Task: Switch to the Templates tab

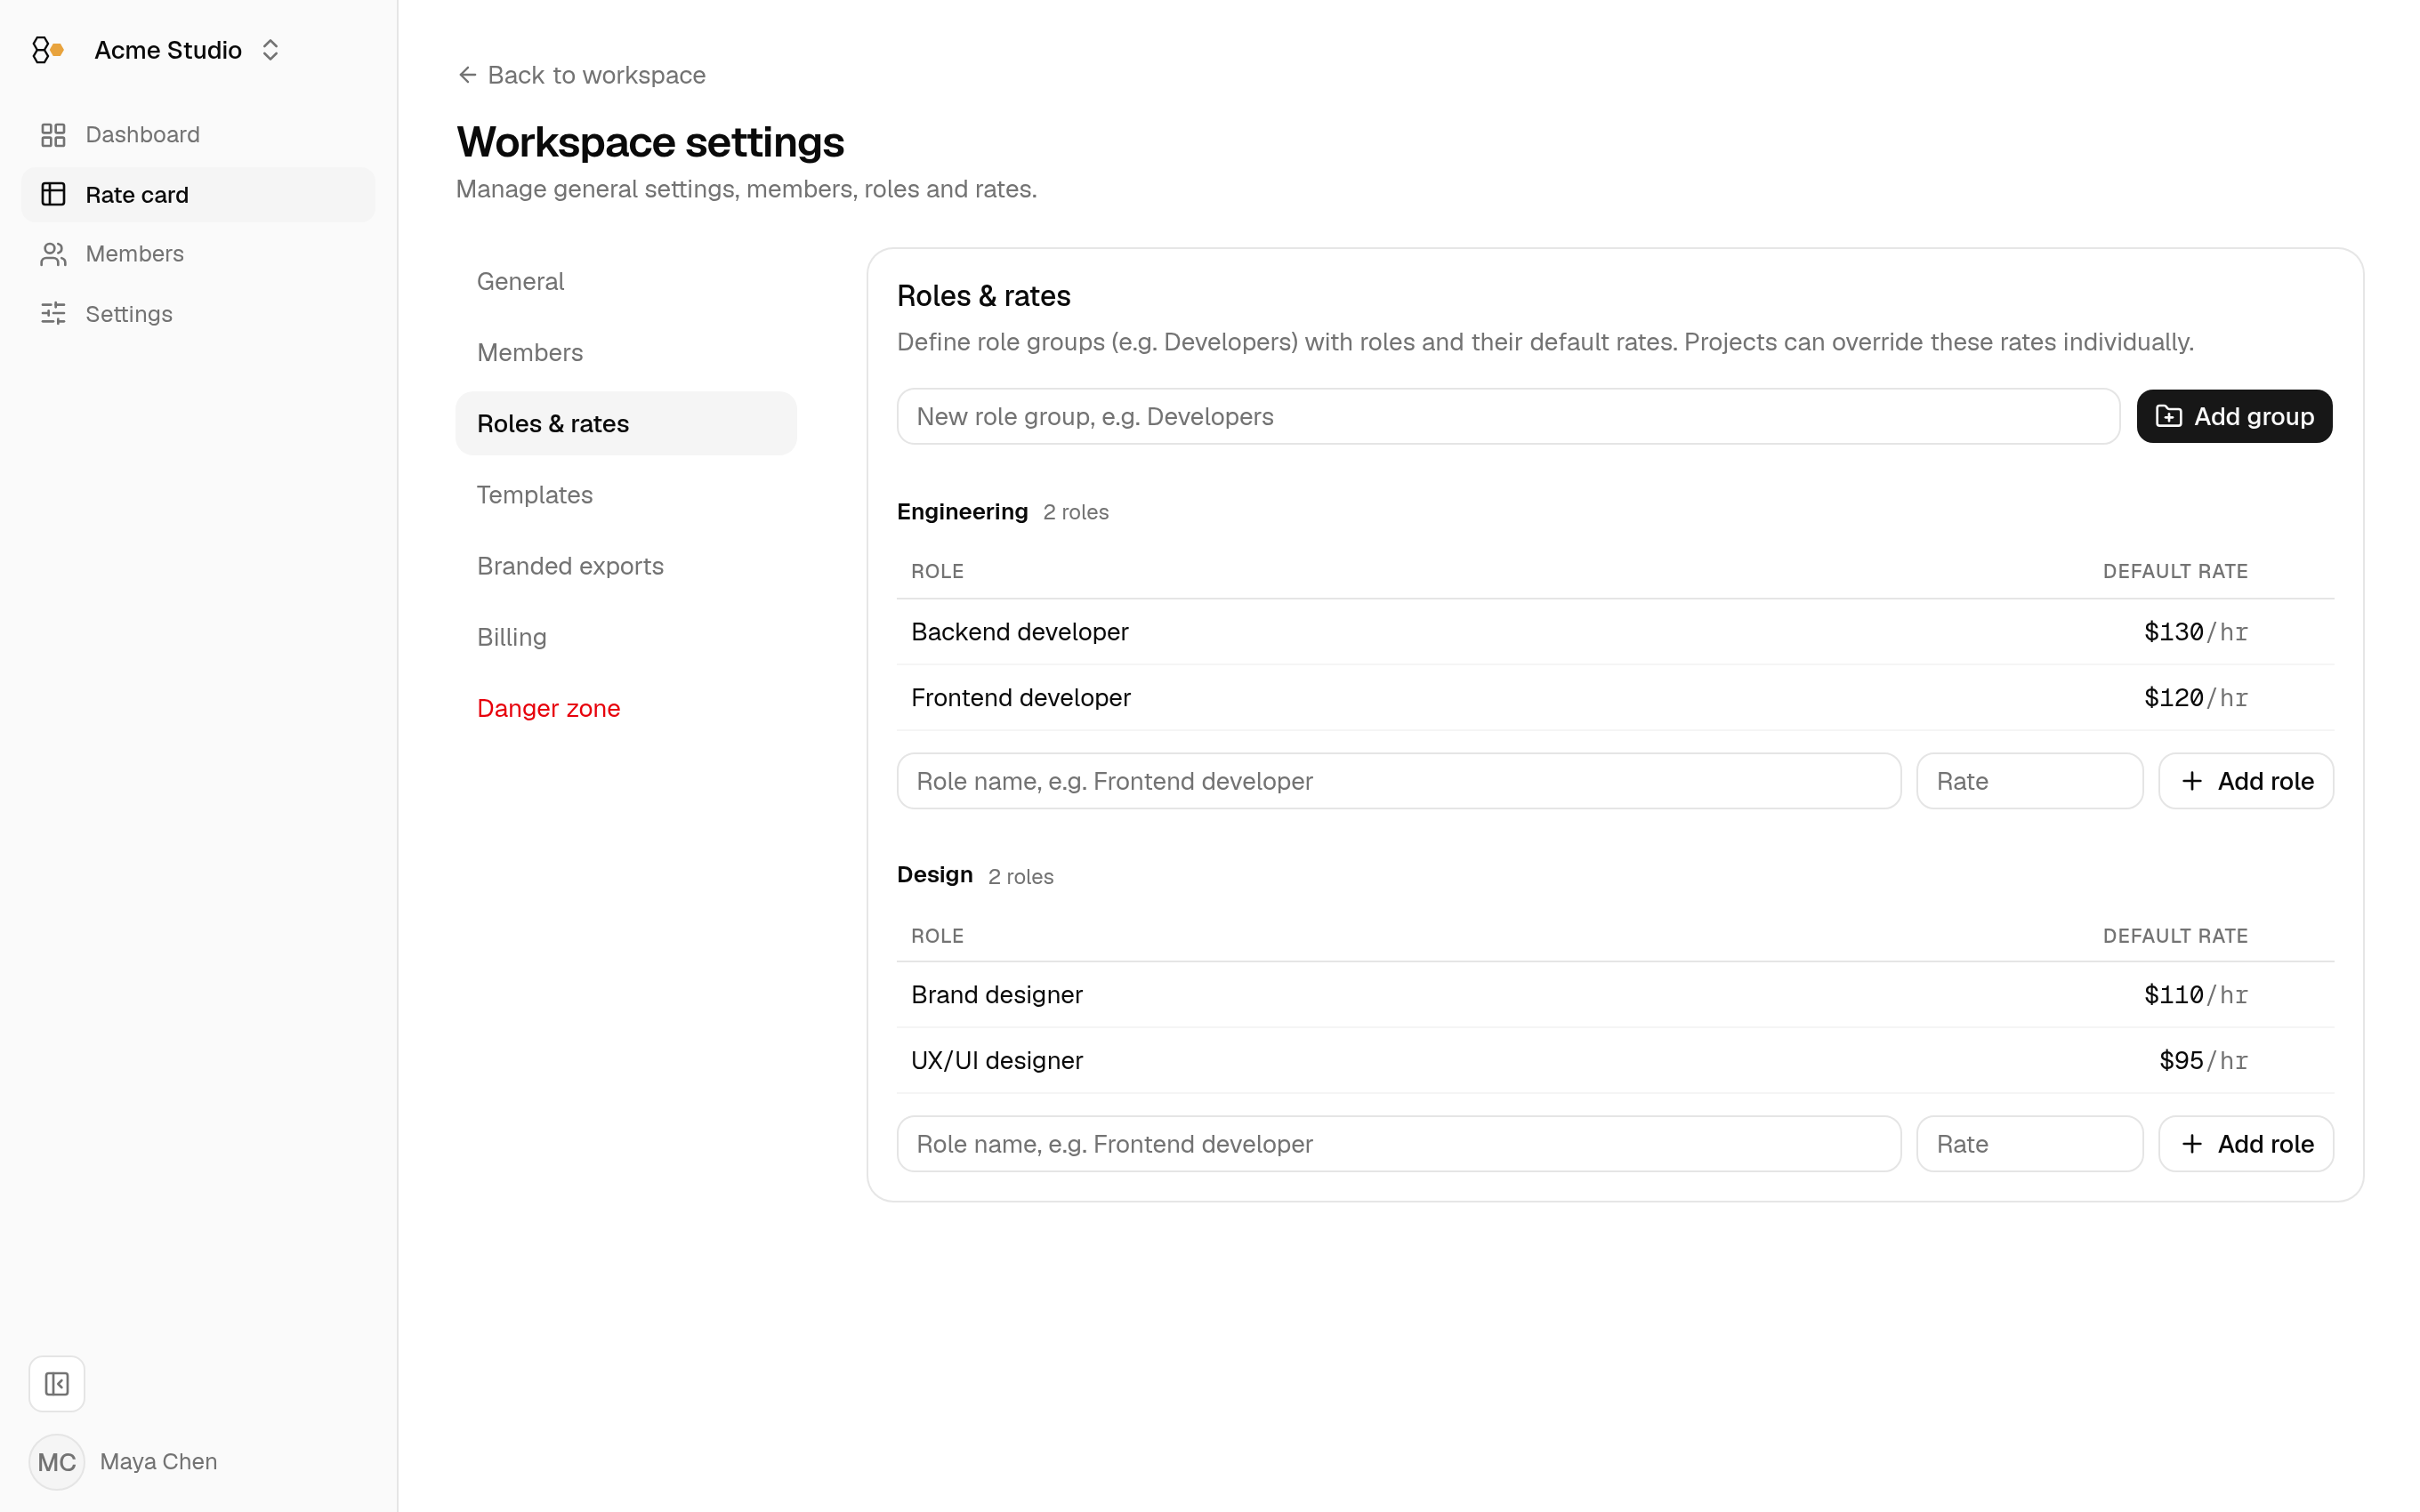Action: pos(626,495)
